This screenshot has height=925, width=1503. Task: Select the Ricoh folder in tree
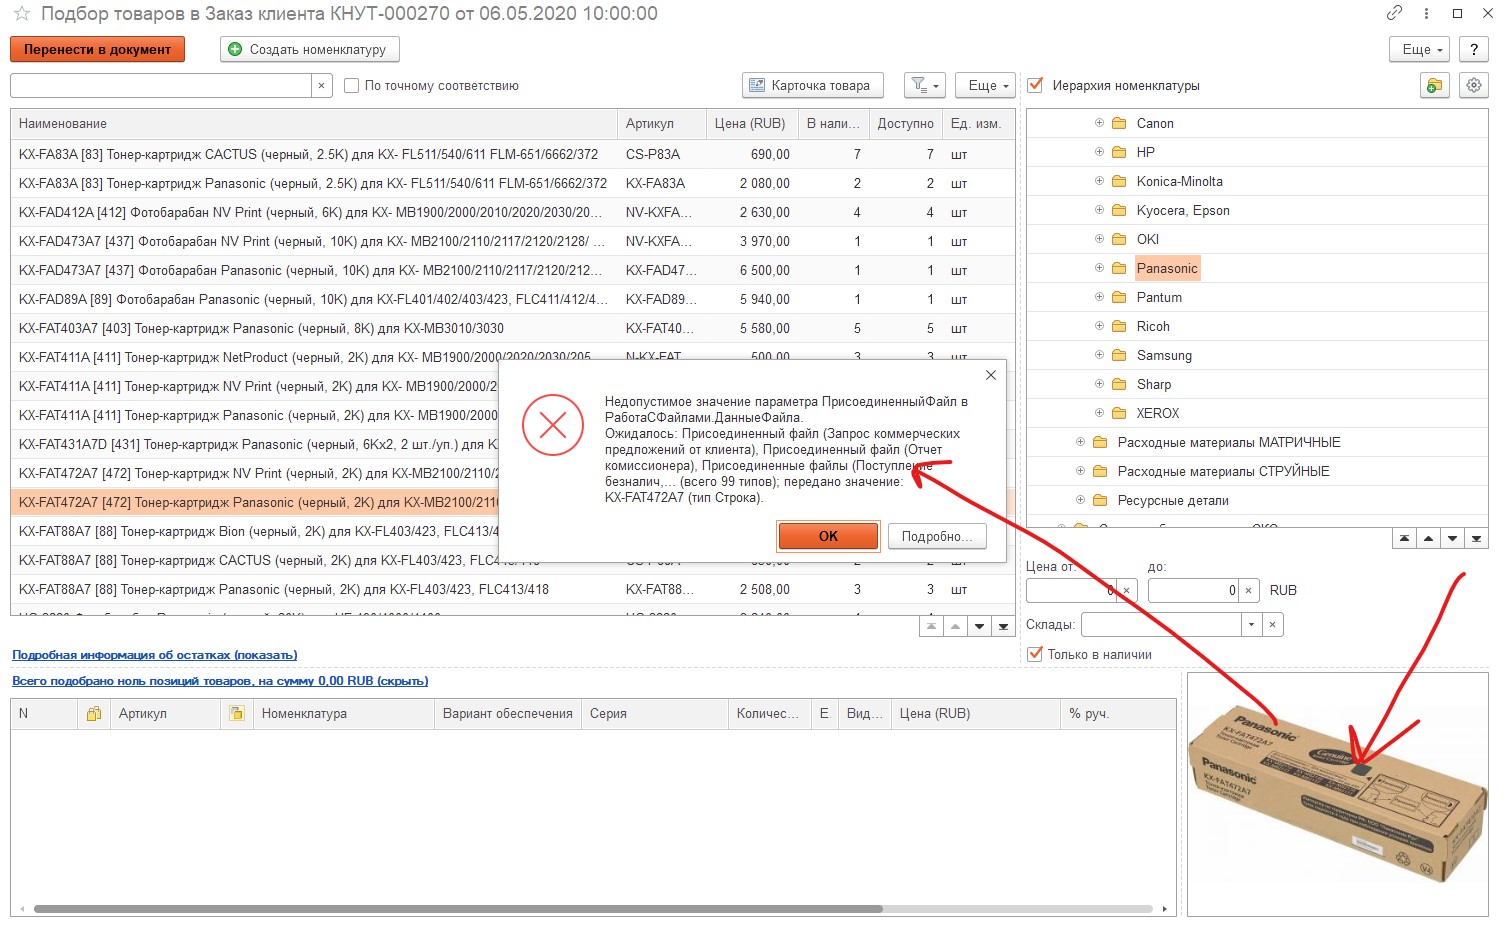click(x=1153, y=326)
